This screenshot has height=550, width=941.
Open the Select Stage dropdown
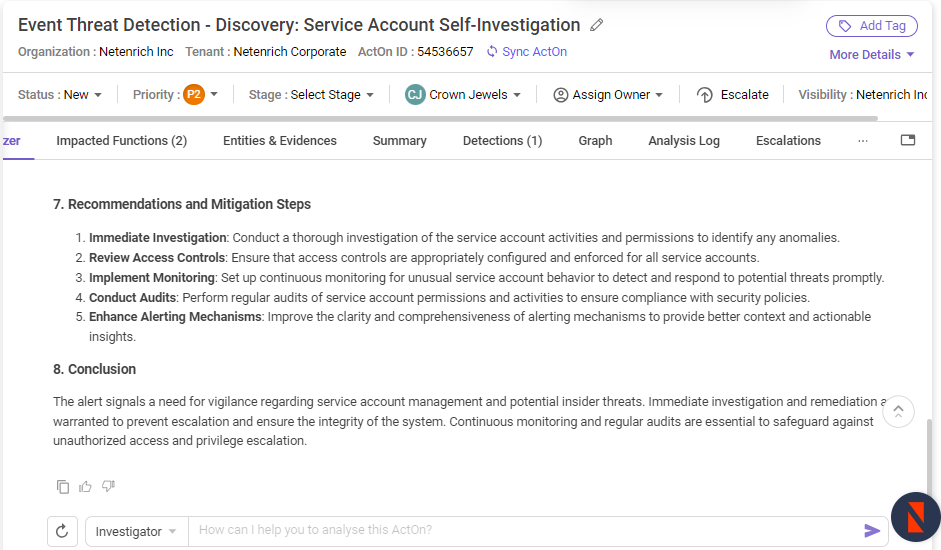point(311,95)
